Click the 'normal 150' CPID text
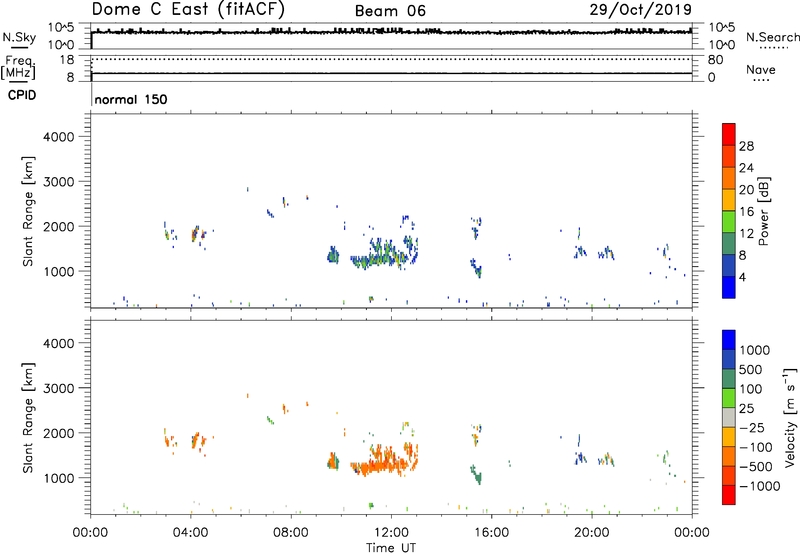The height and width of the screenshot is (554, 800). (131, 99)
